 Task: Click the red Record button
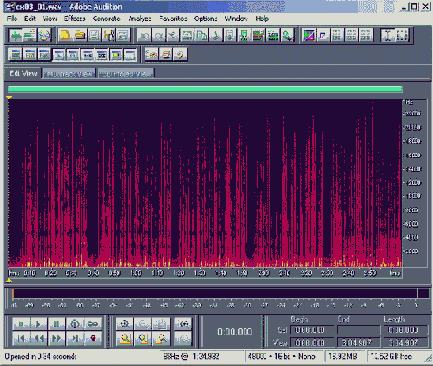tap(92, 338)
